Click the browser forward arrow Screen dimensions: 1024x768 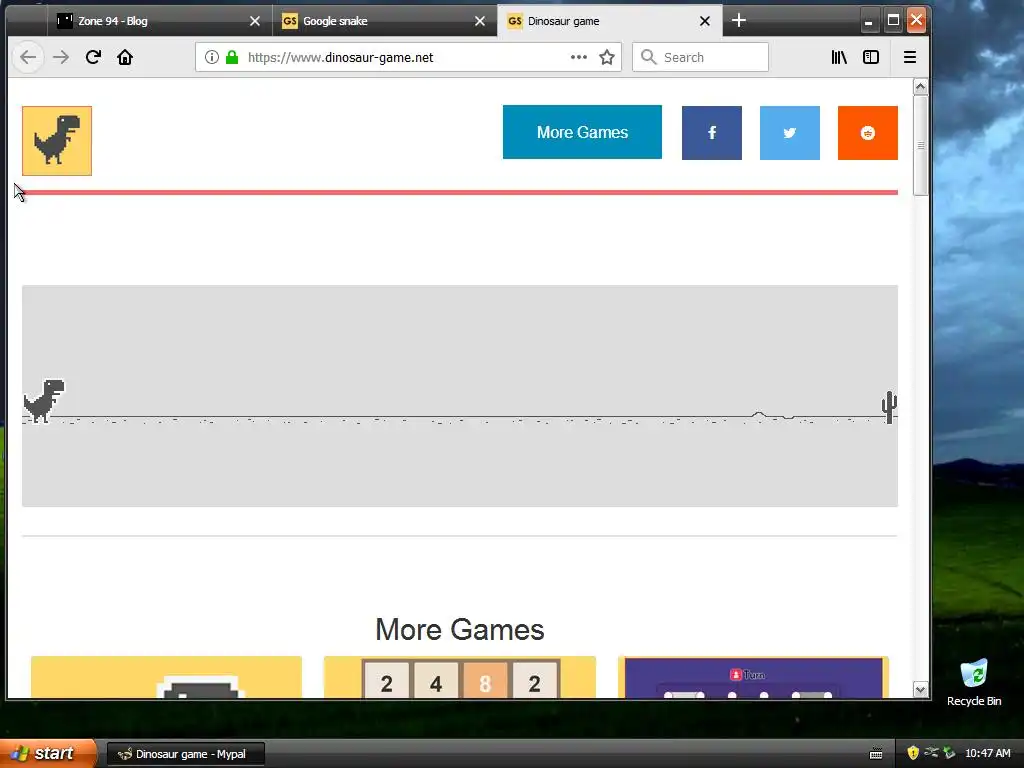click(x=61, y=57)
